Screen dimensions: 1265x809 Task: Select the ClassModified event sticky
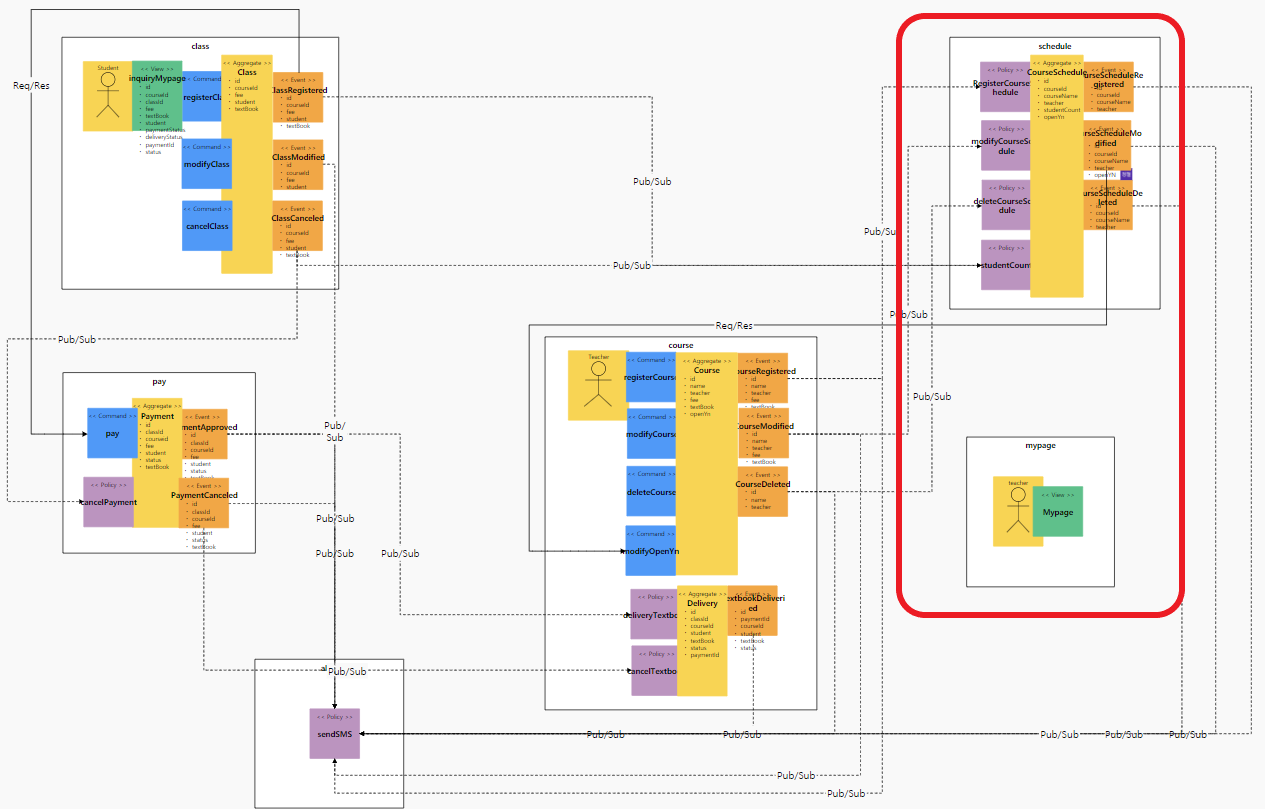pyautogui.click(x=298, y=165)
